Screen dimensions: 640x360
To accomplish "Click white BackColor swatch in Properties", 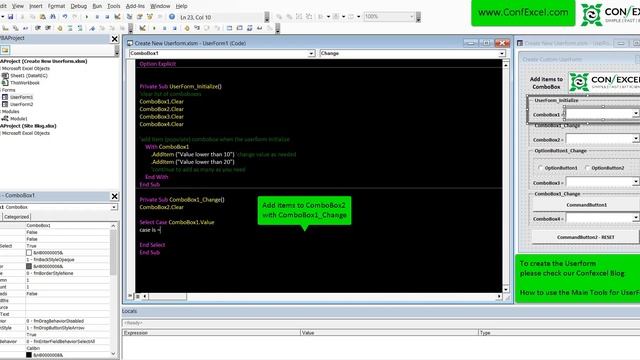I will (x=29, y=253).
